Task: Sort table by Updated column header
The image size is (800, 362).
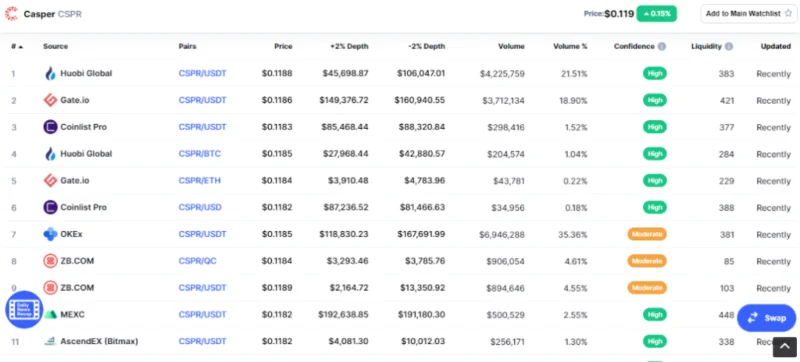Action: pyautogui.click(x=776, y=46)
